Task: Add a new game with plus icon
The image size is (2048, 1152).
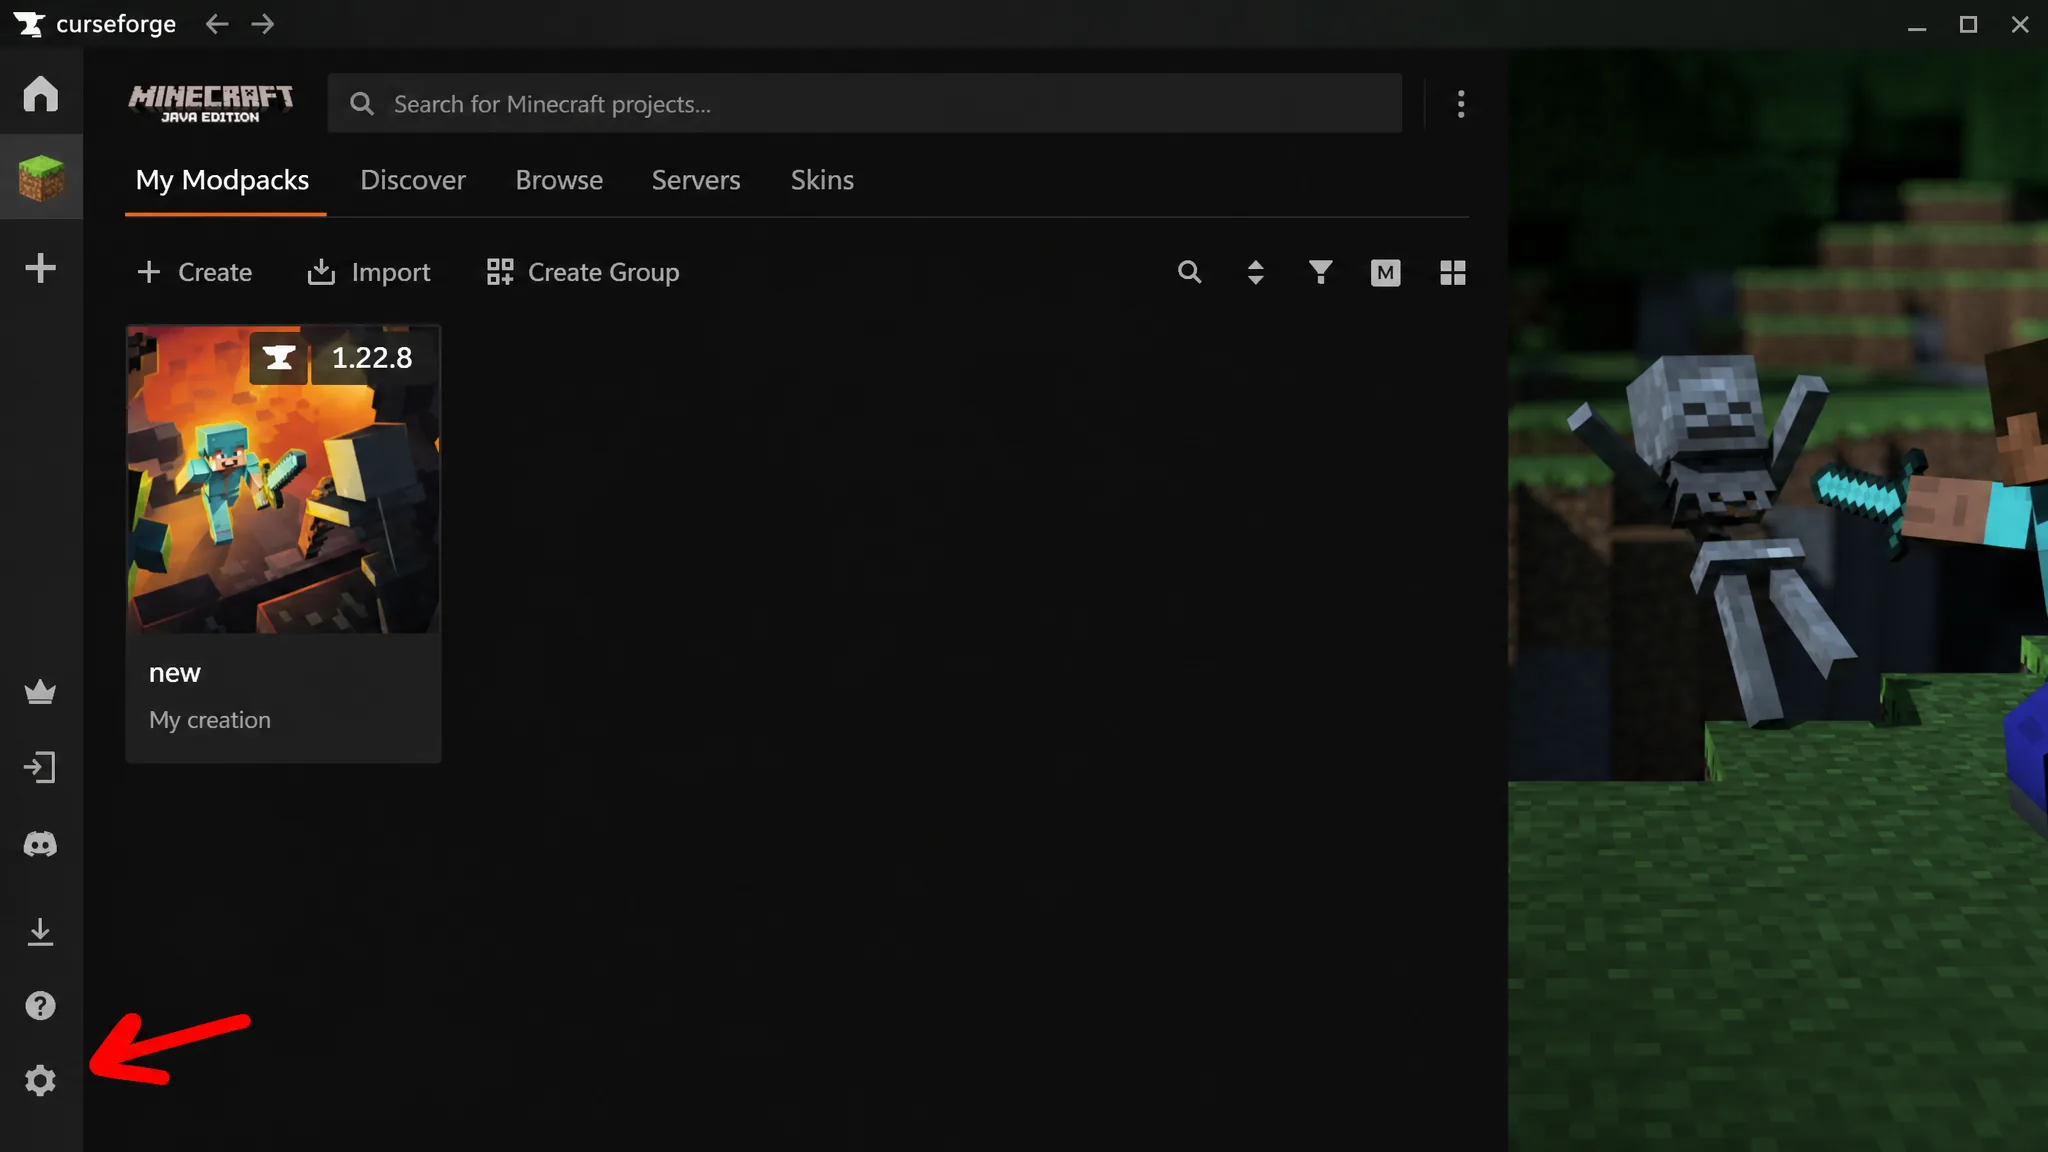Action: (x=40, y=268)
